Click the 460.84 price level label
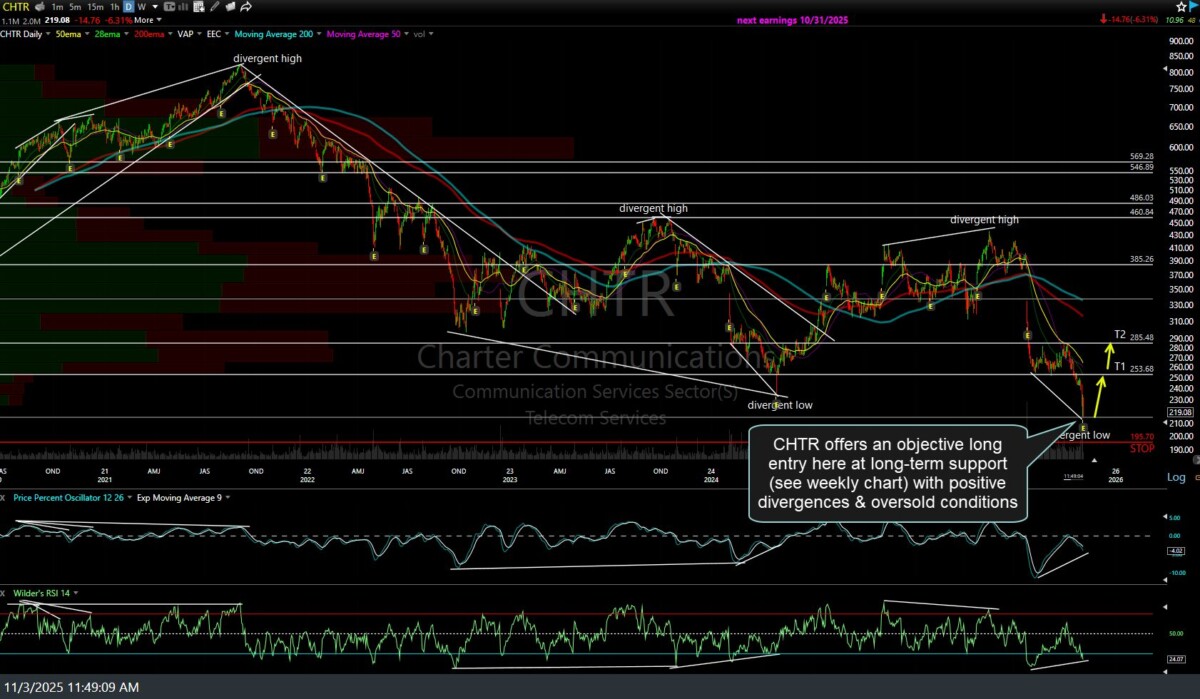 [x=1142, y=212]
